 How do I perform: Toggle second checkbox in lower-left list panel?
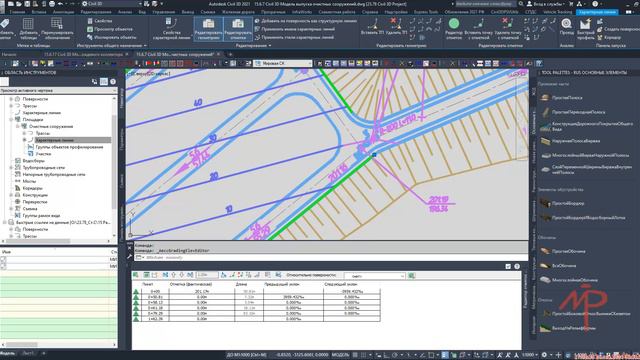tap(4, 266)
